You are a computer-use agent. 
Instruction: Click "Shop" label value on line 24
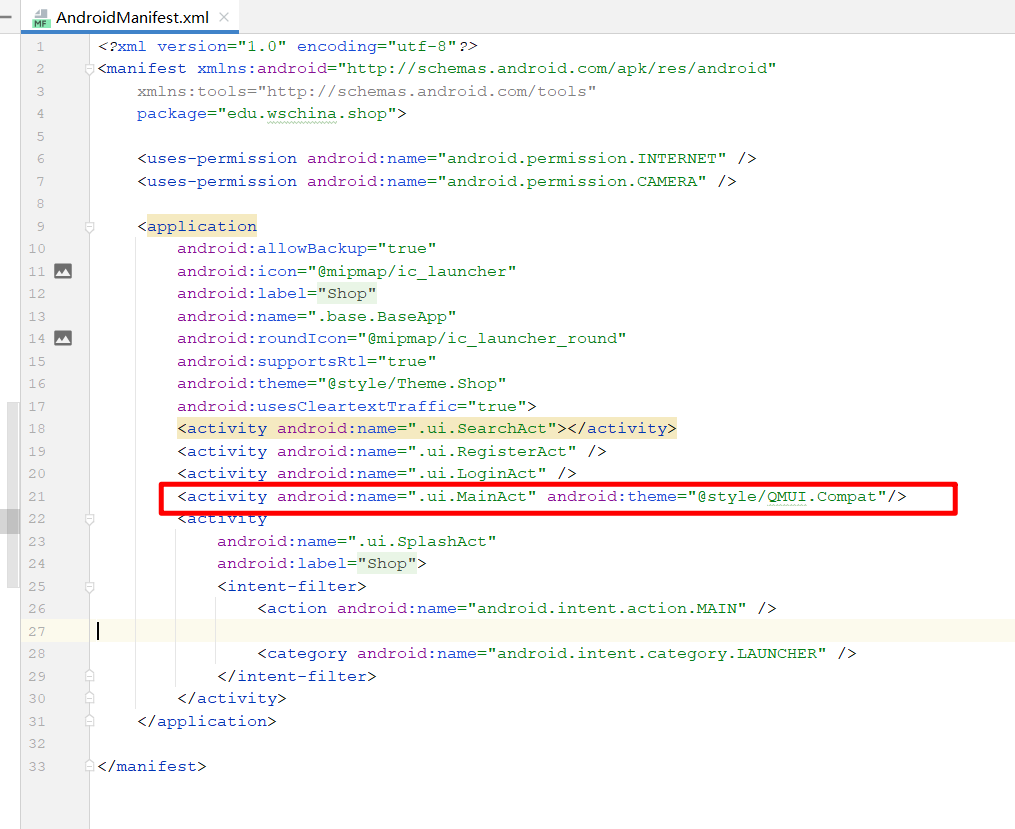[387, 564]
